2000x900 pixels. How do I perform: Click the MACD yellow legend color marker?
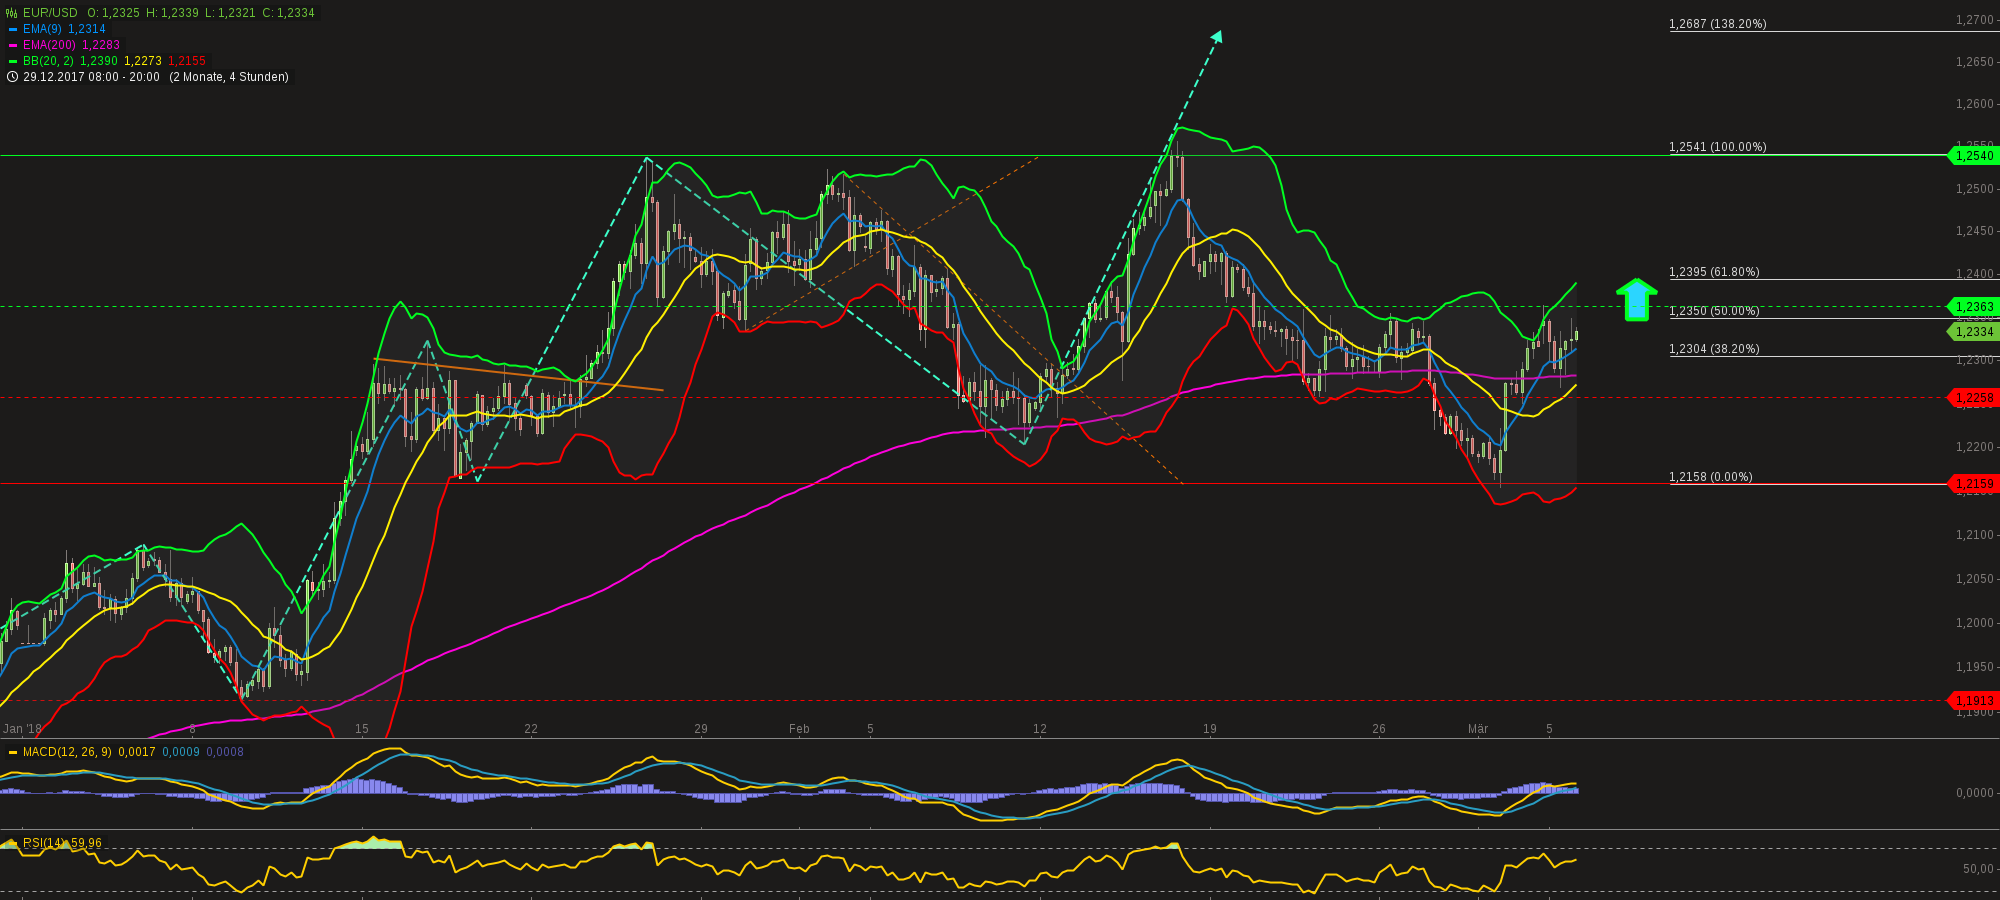(x=12, y=752)
